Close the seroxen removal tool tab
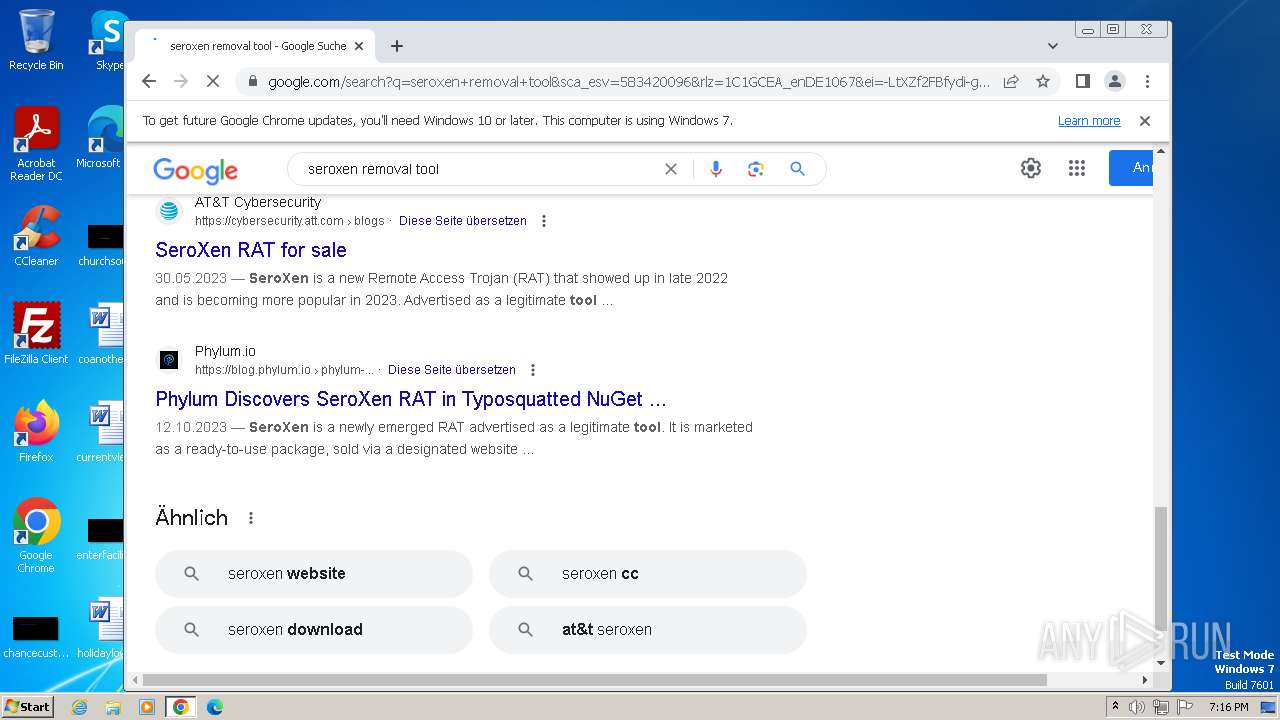This screenshot has width=1280, height=720. click(x=359, y=46)
